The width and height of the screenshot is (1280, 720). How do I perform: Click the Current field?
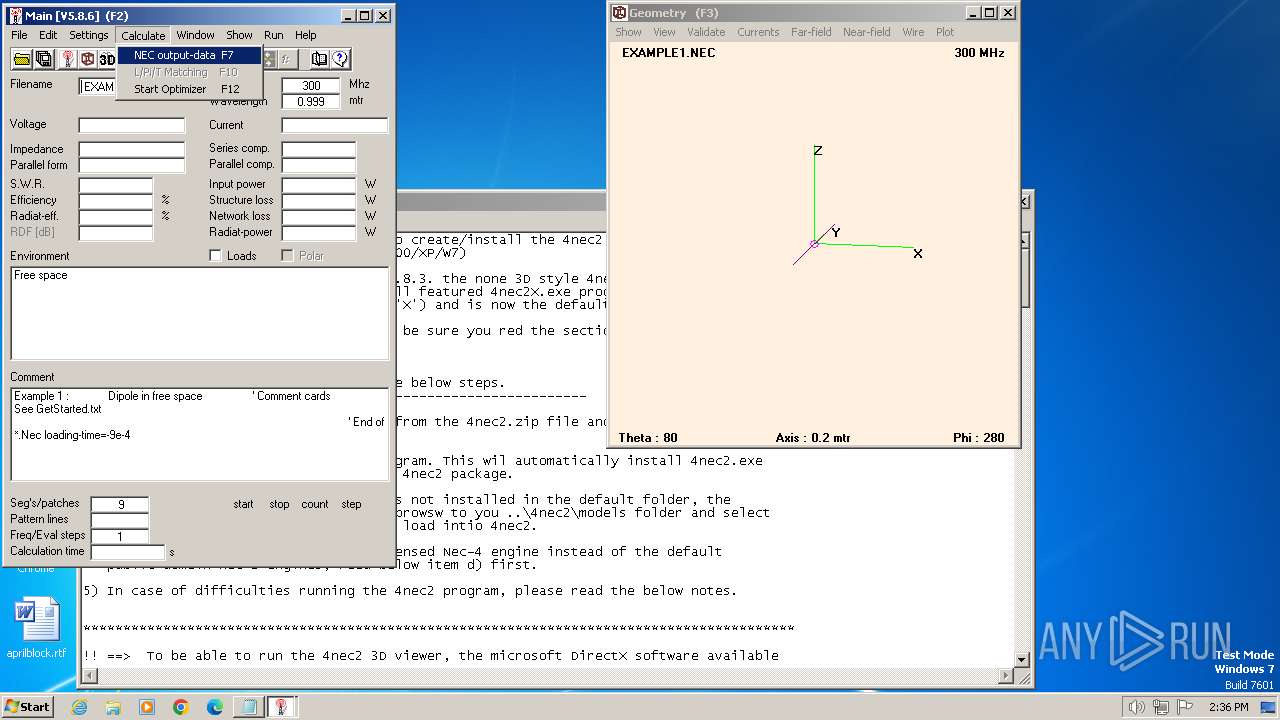335,125
